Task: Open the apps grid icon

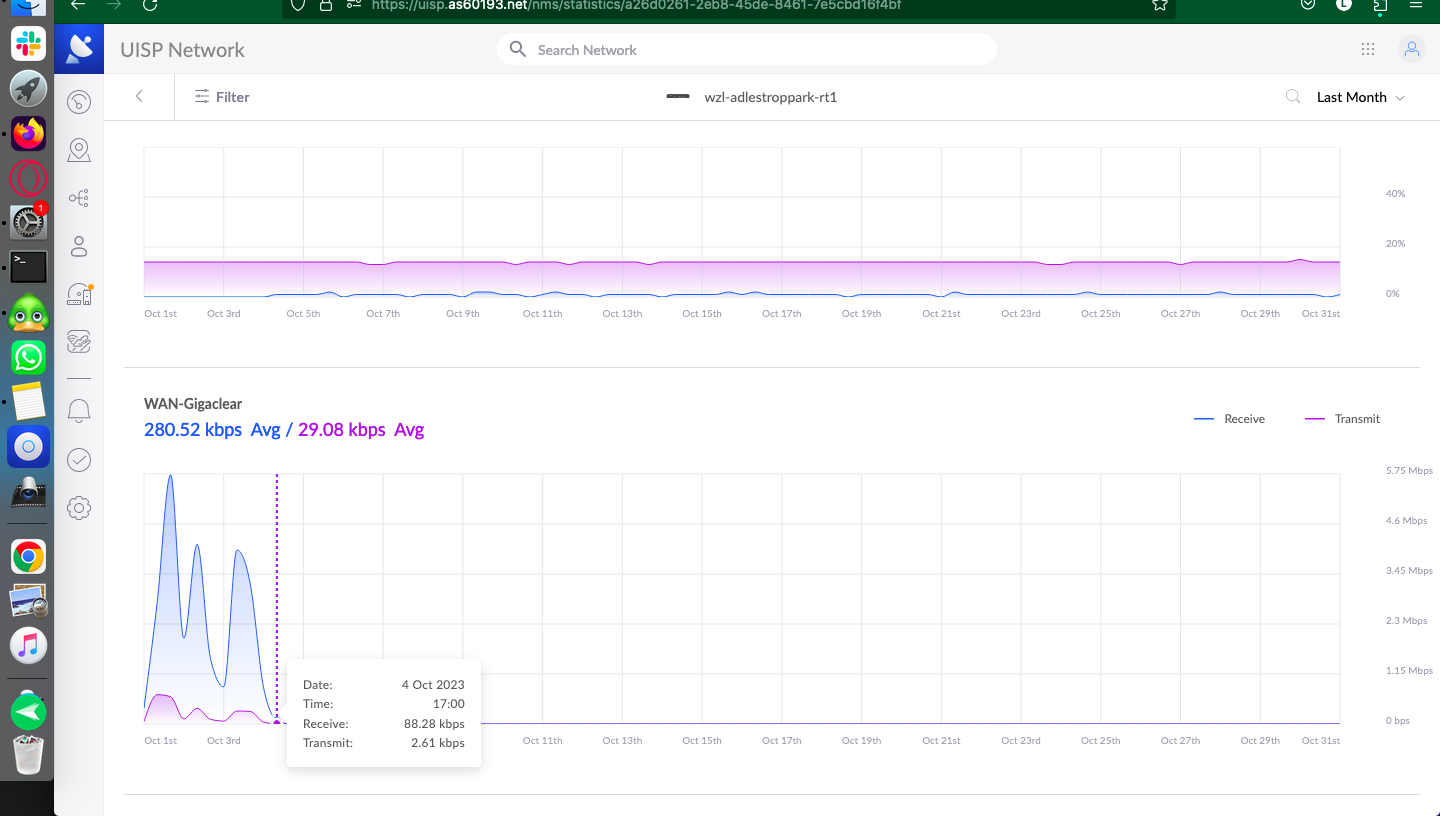Action: pyautogui.click(x=1368, y=49)
